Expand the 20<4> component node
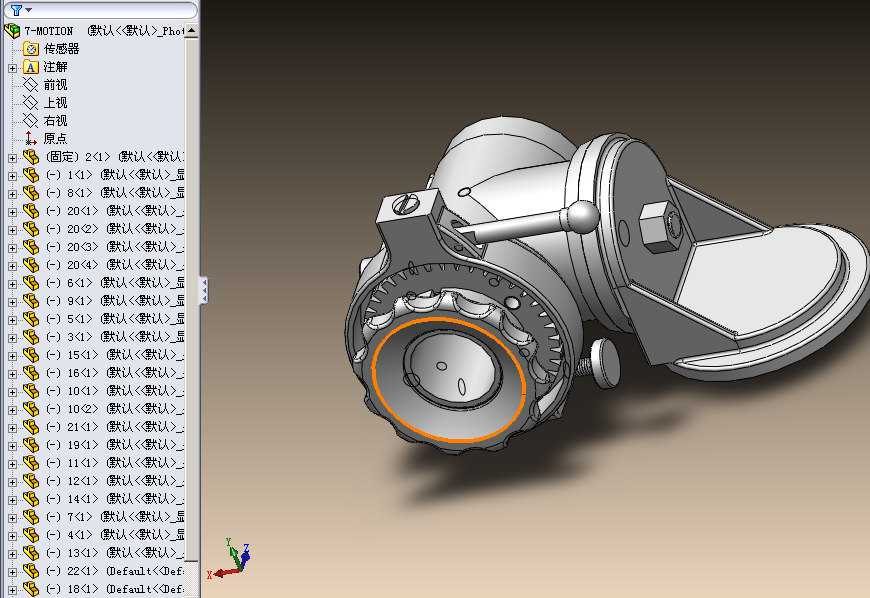Viewport: 870px width, 598px height. [x=12, y=266]
